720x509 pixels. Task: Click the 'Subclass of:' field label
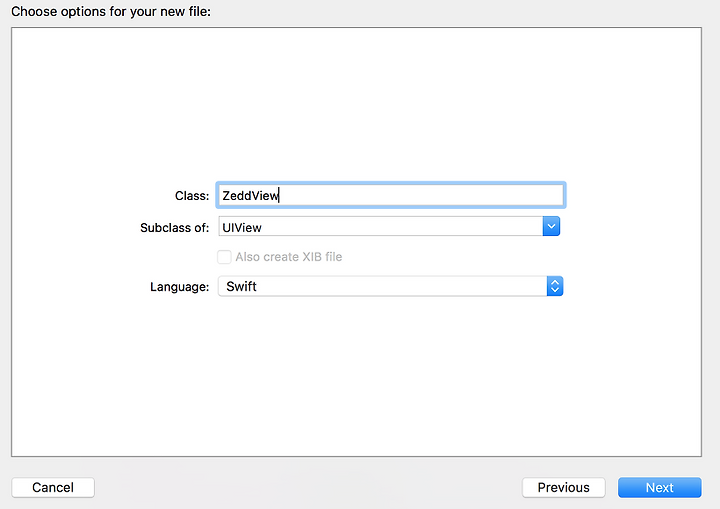(x=174, y=228)
